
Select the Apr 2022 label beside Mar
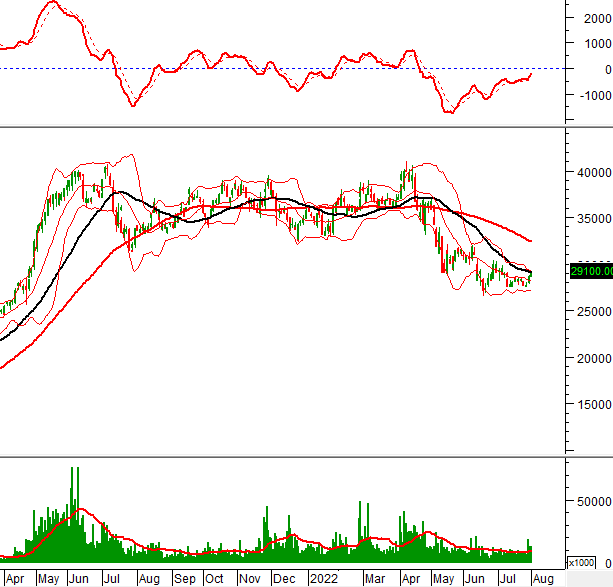411,579
